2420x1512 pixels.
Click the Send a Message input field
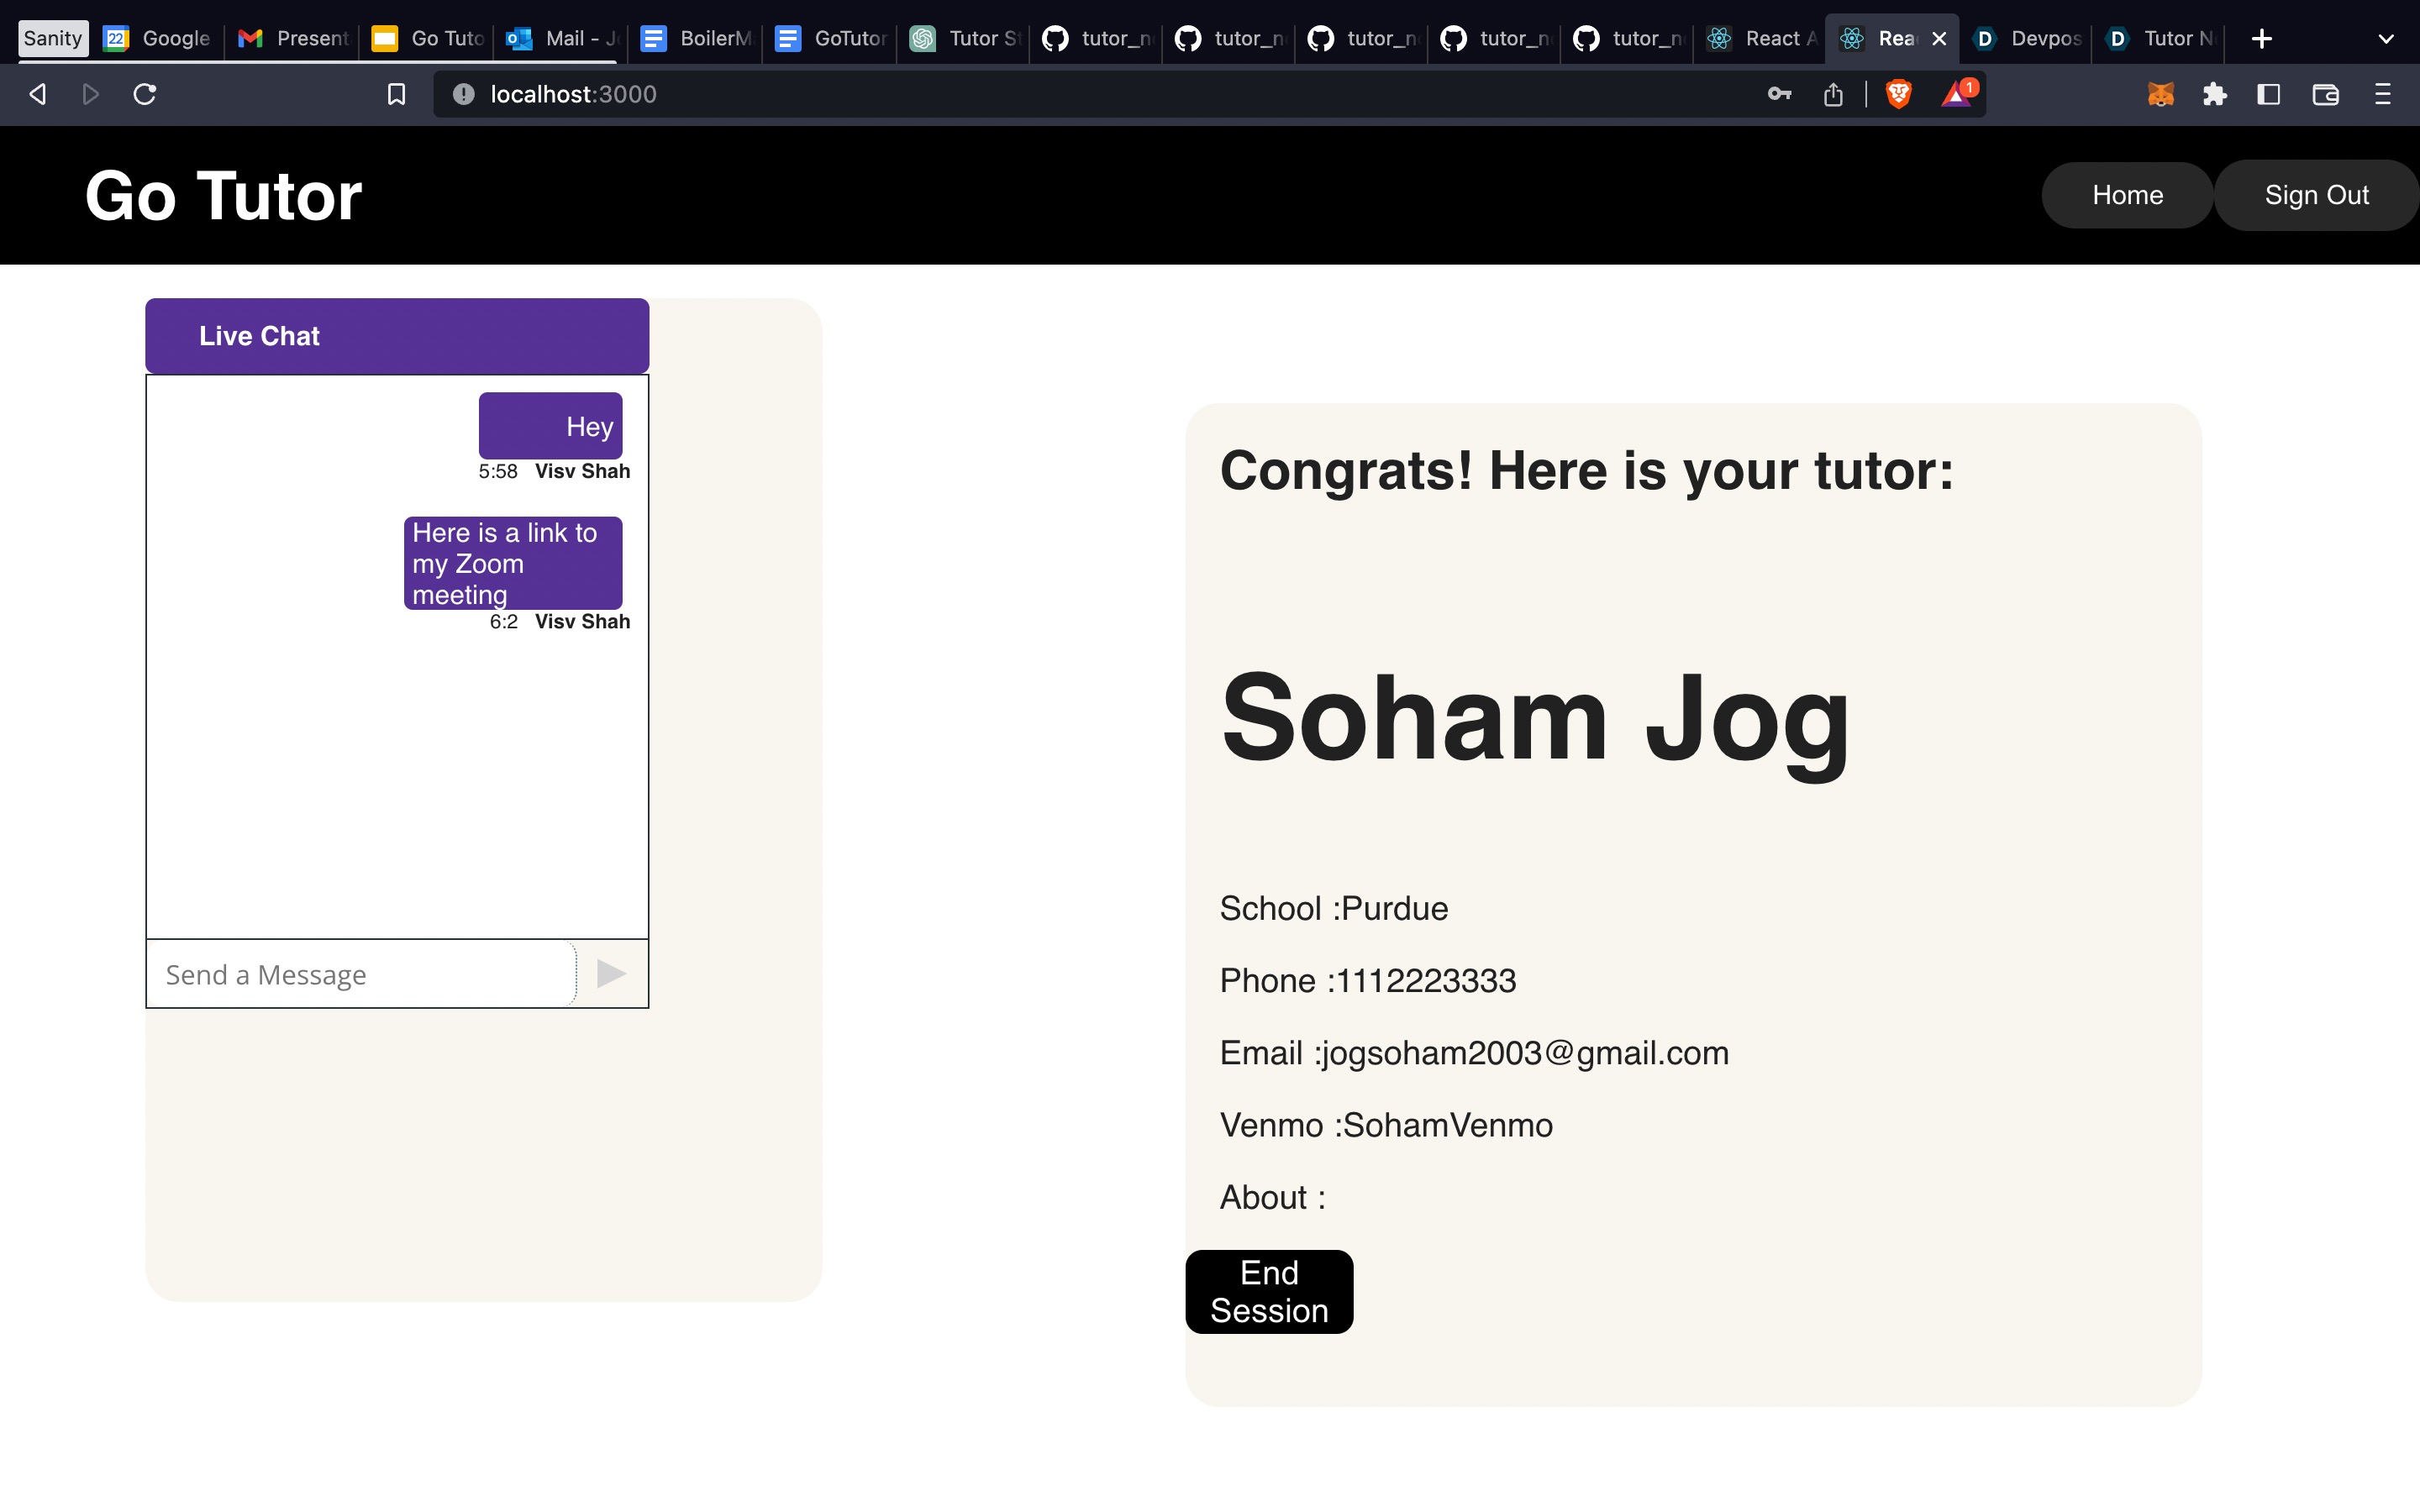360,973
